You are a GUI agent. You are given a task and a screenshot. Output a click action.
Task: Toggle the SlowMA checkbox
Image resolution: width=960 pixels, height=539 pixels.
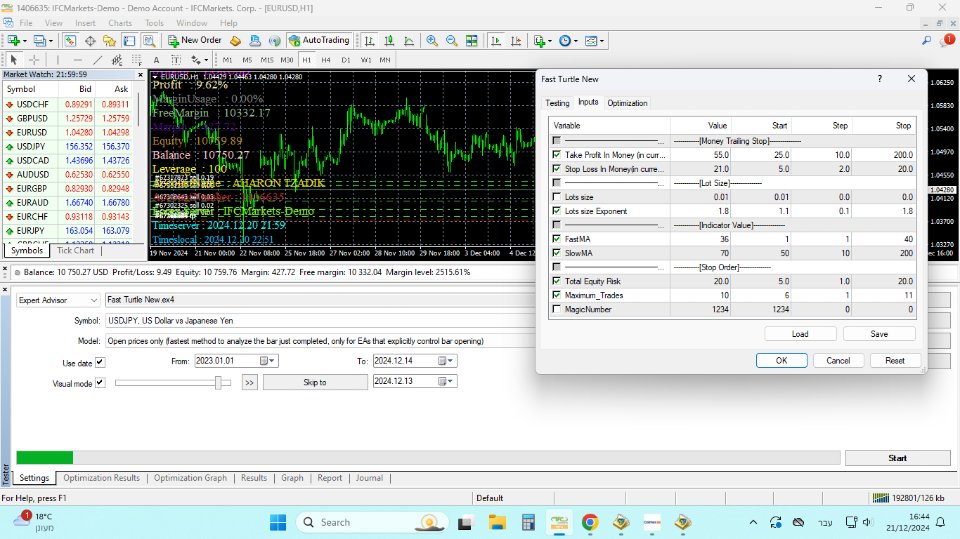point(557,252)
